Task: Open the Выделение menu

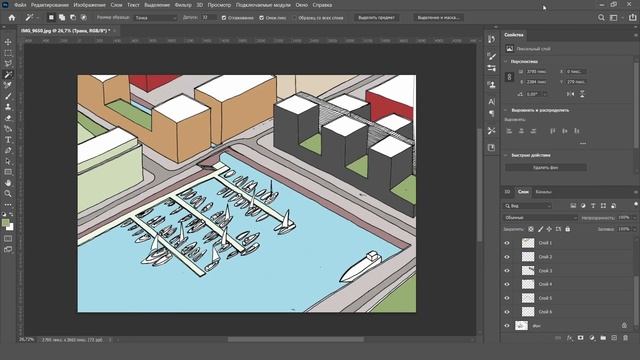Action: [x=157, y=5]
